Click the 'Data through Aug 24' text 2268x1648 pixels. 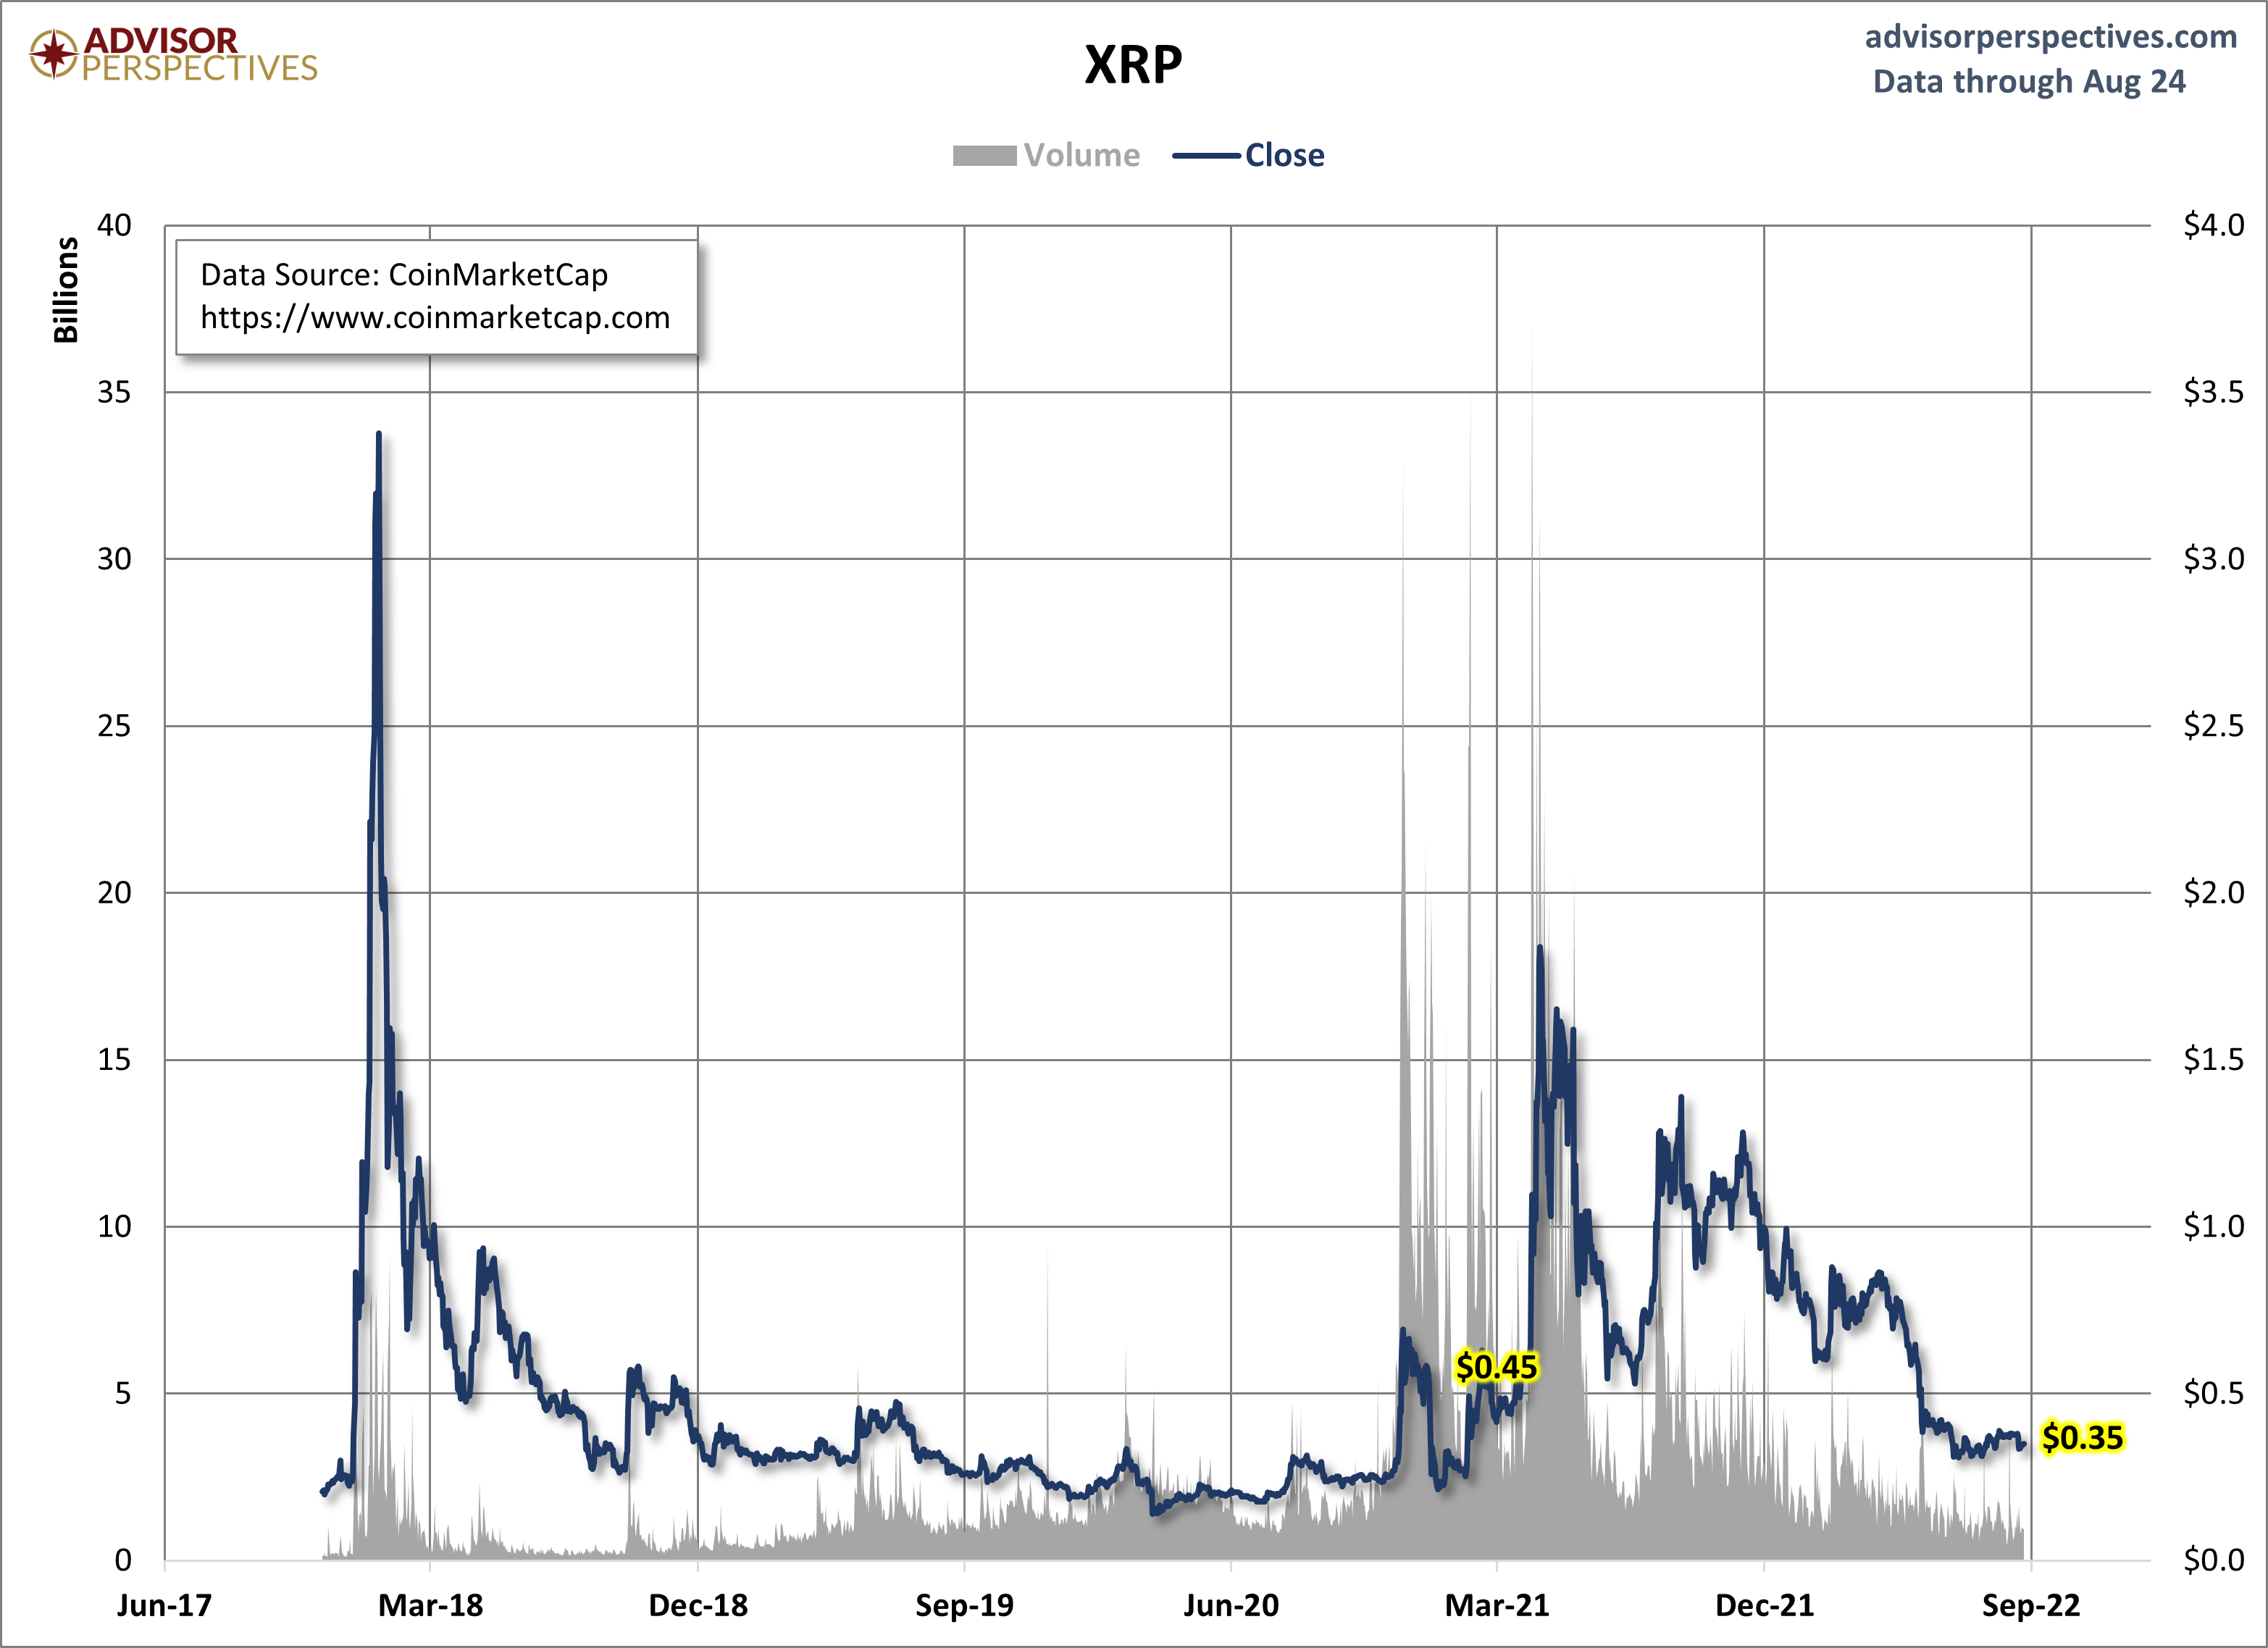coord(2028,82)
